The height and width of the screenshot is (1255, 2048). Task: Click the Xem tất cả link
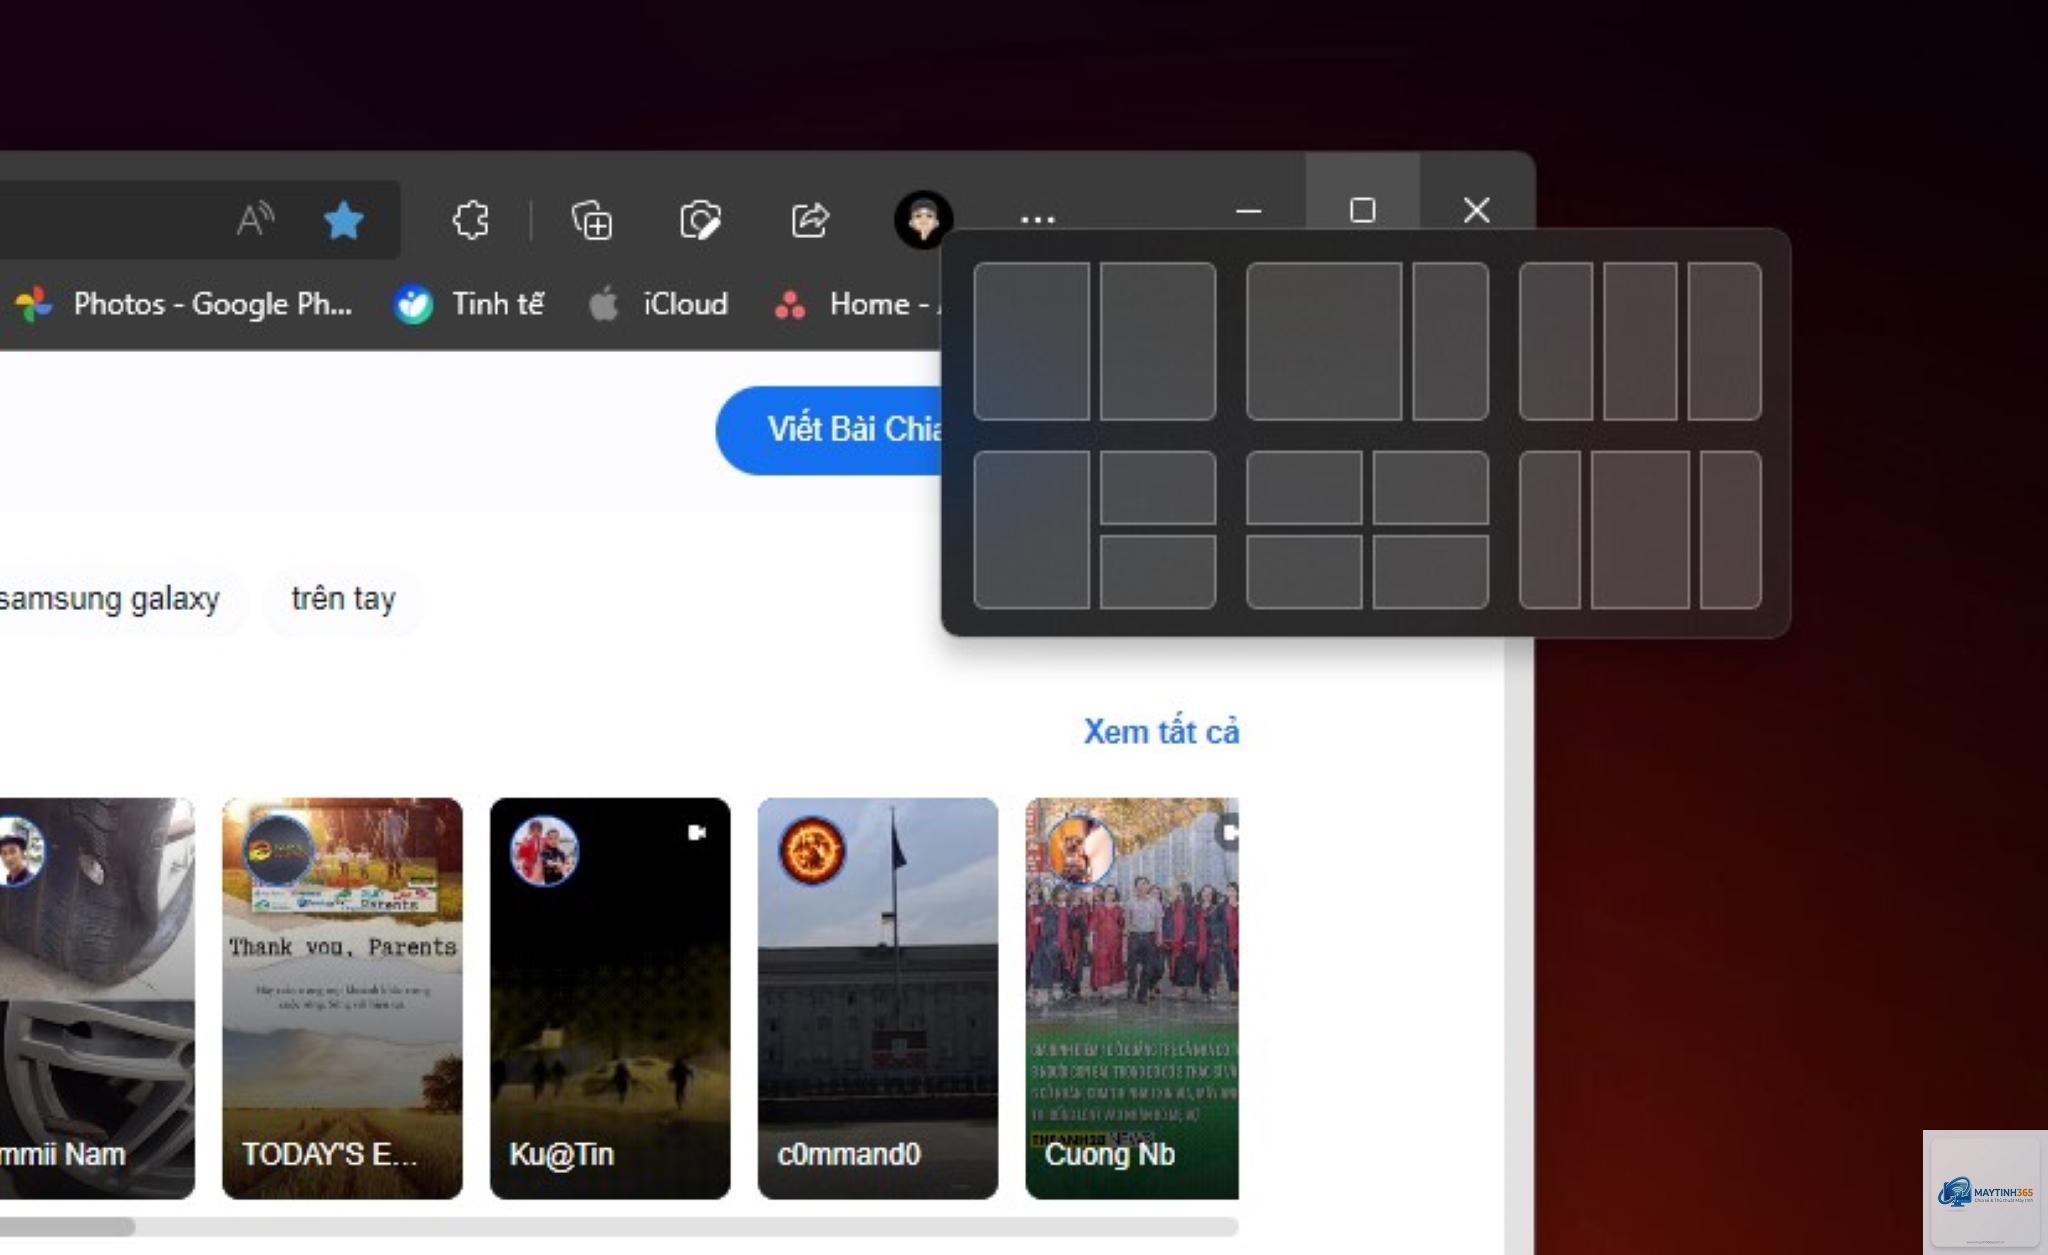(x=1161, y=731)
